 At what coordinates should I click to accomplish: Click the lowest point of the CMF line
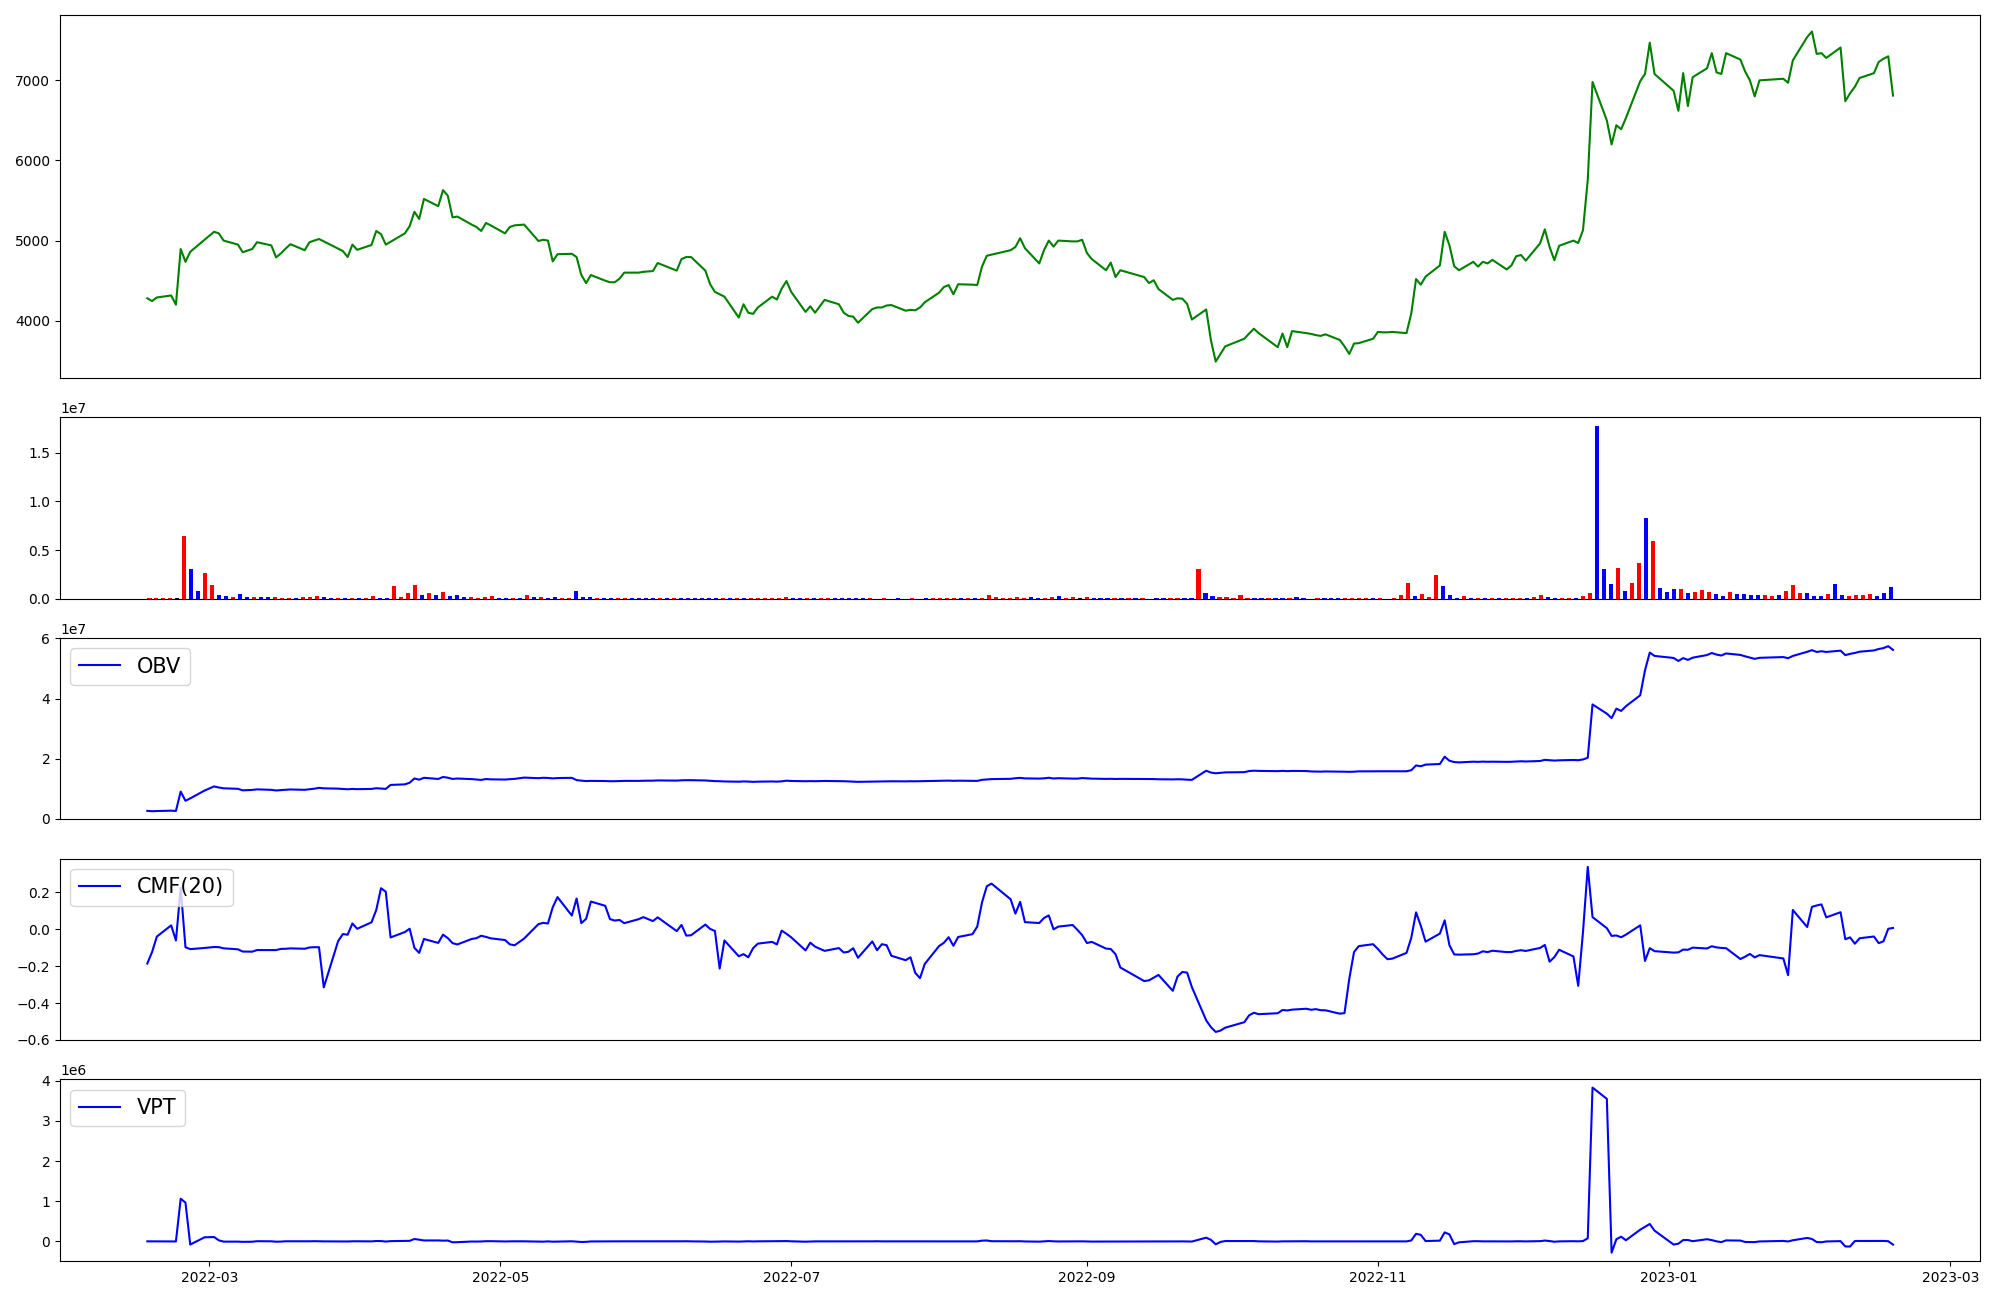click(1216, 1032)
